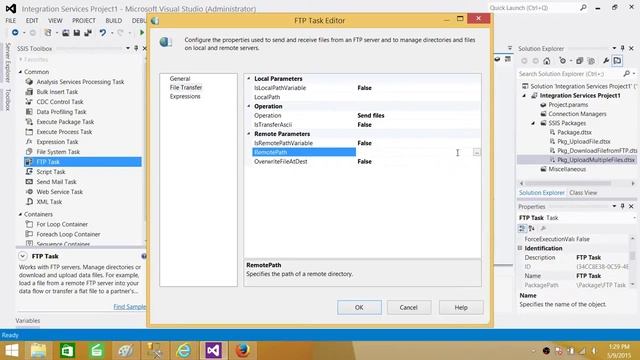Click Cancel in FTP Task Editor
The width and height of the screenshot is (640, 360).
point(409,307)
